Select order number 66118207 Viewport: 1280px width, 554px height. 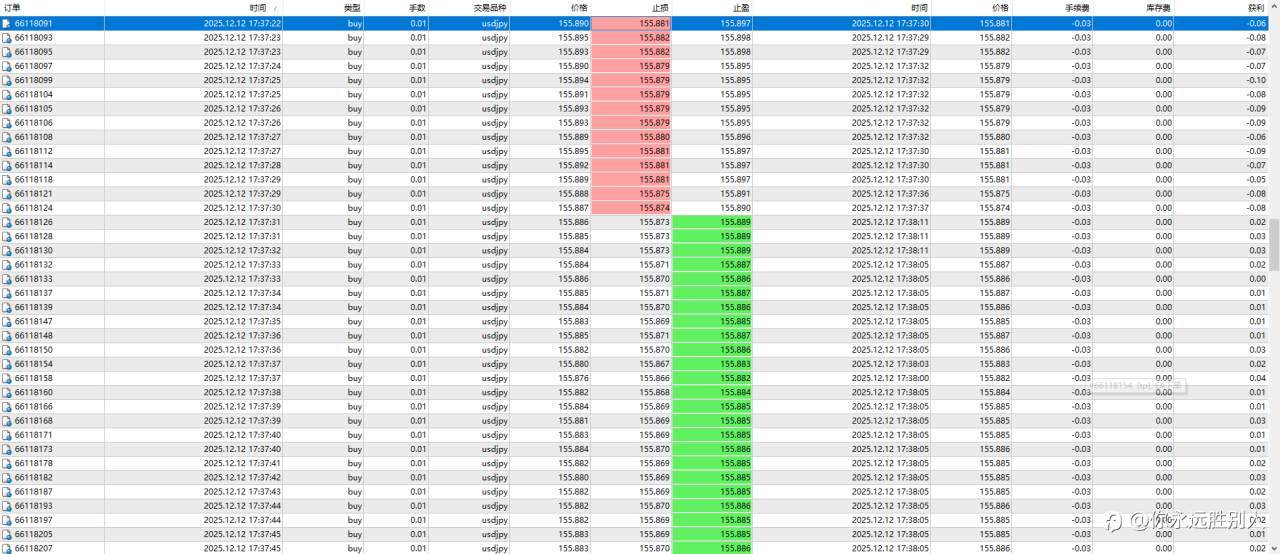(34, 548)
